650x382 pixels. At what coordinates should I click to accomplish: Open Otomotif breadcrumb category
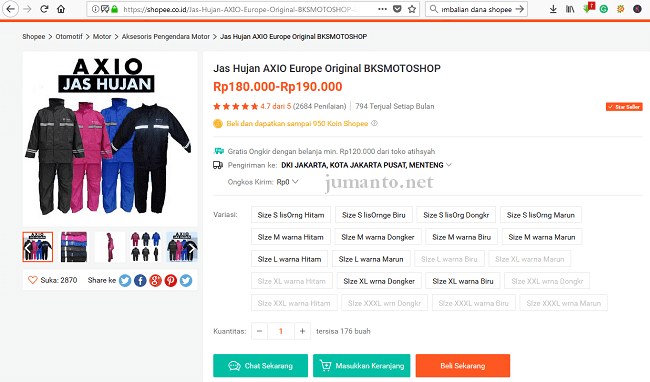click(69, 36)
